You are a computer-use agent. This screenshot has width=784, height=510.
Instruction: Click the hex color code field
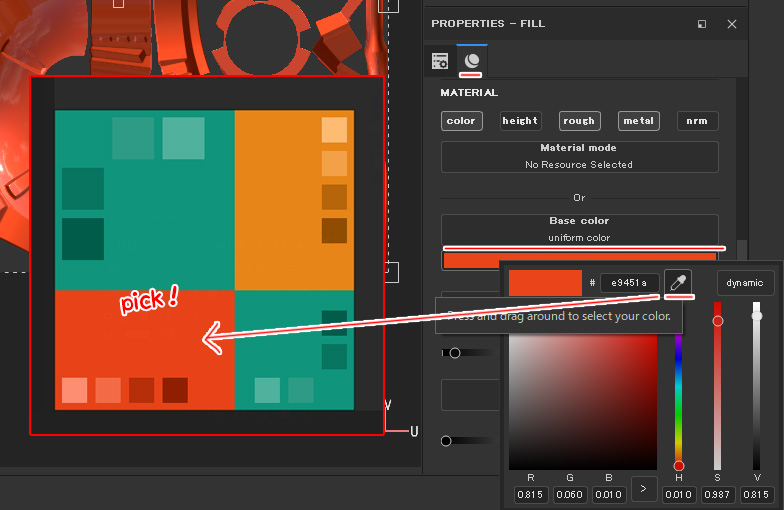629,283
